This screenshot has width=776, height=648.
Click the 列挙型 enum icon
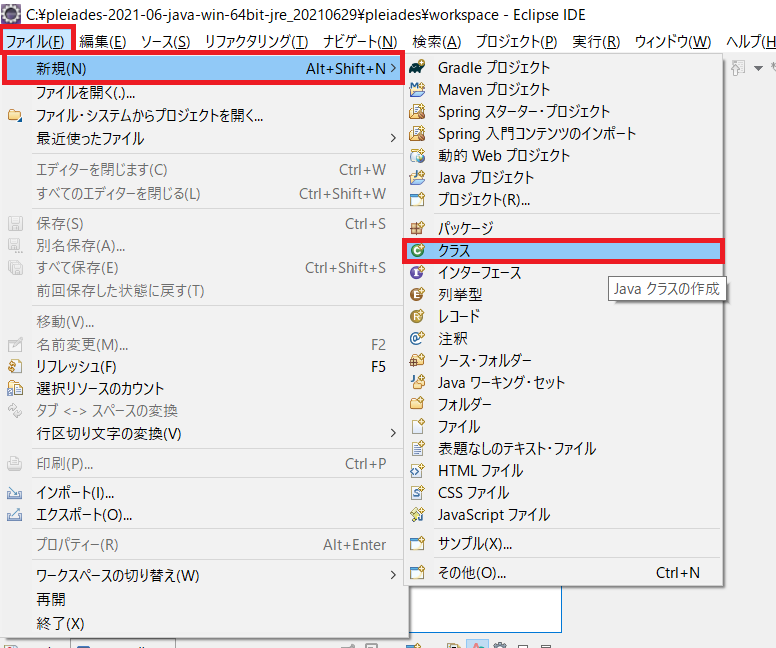coord(417,295)
